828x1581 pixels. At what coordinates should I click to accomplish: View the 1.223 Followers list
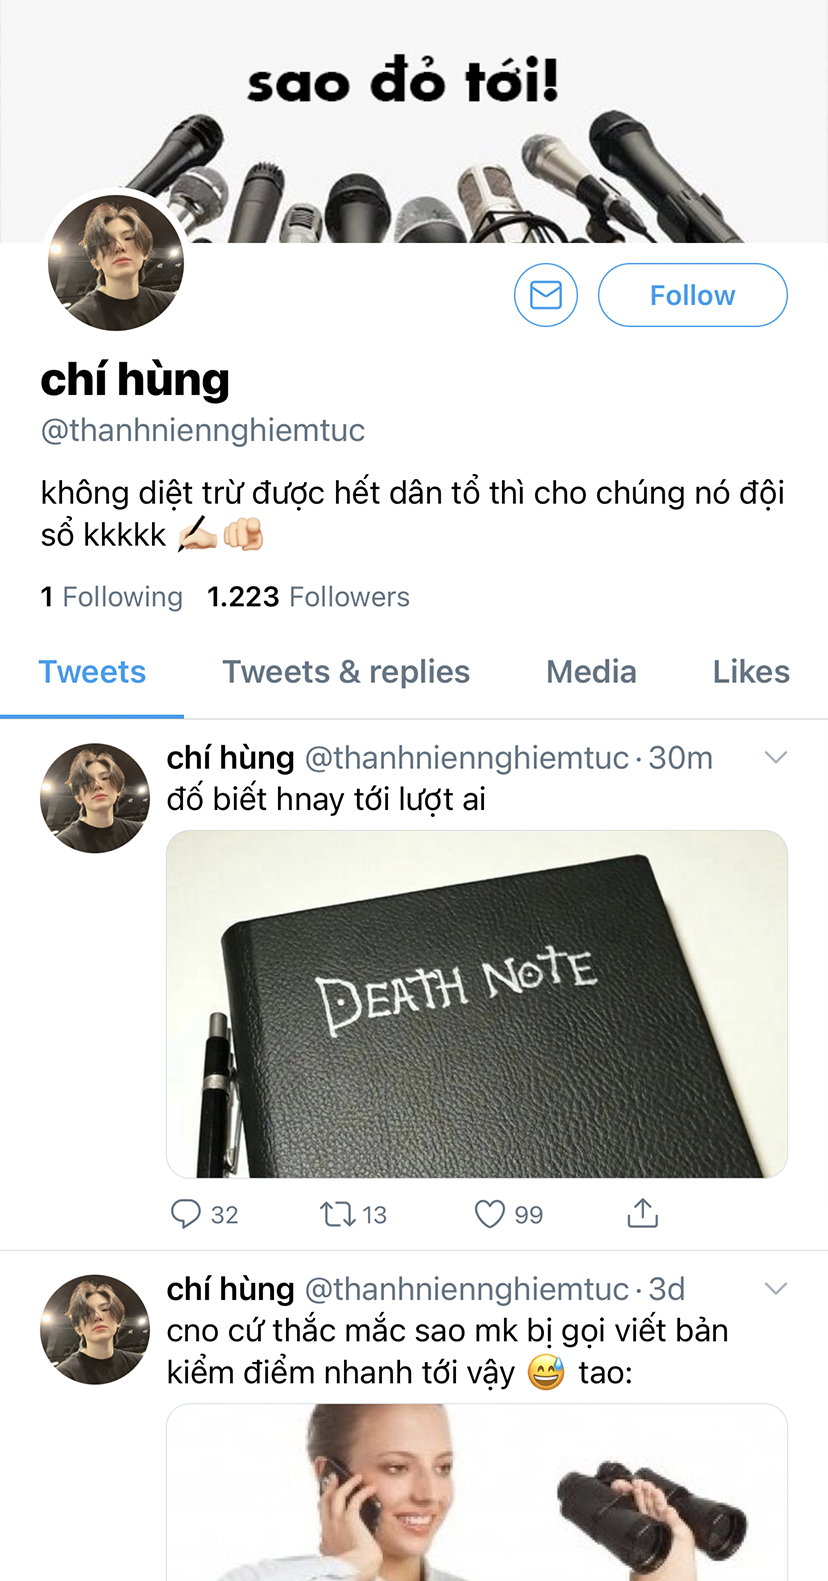[x=308, y=597]
